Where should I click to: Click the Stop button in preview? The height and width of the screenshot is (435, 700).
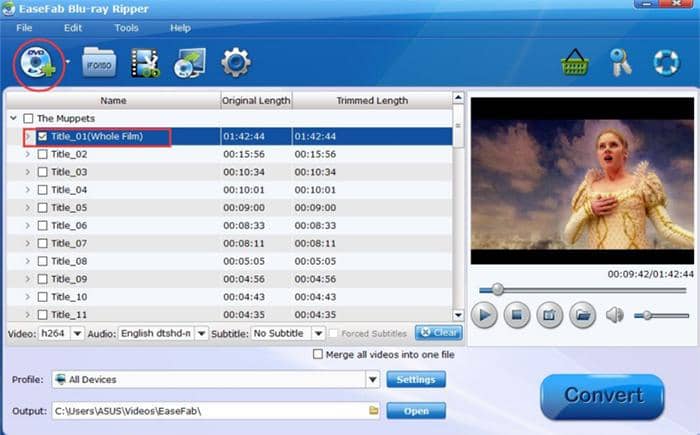coord(517,315)
